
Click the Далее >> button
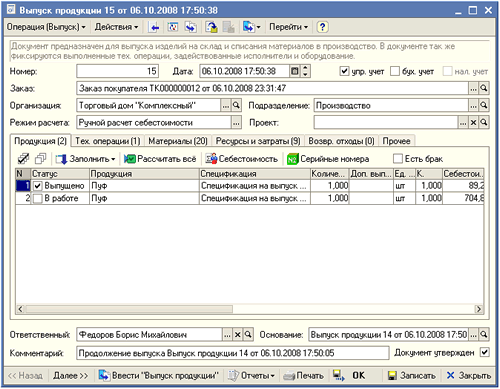[x=71, y=376]
